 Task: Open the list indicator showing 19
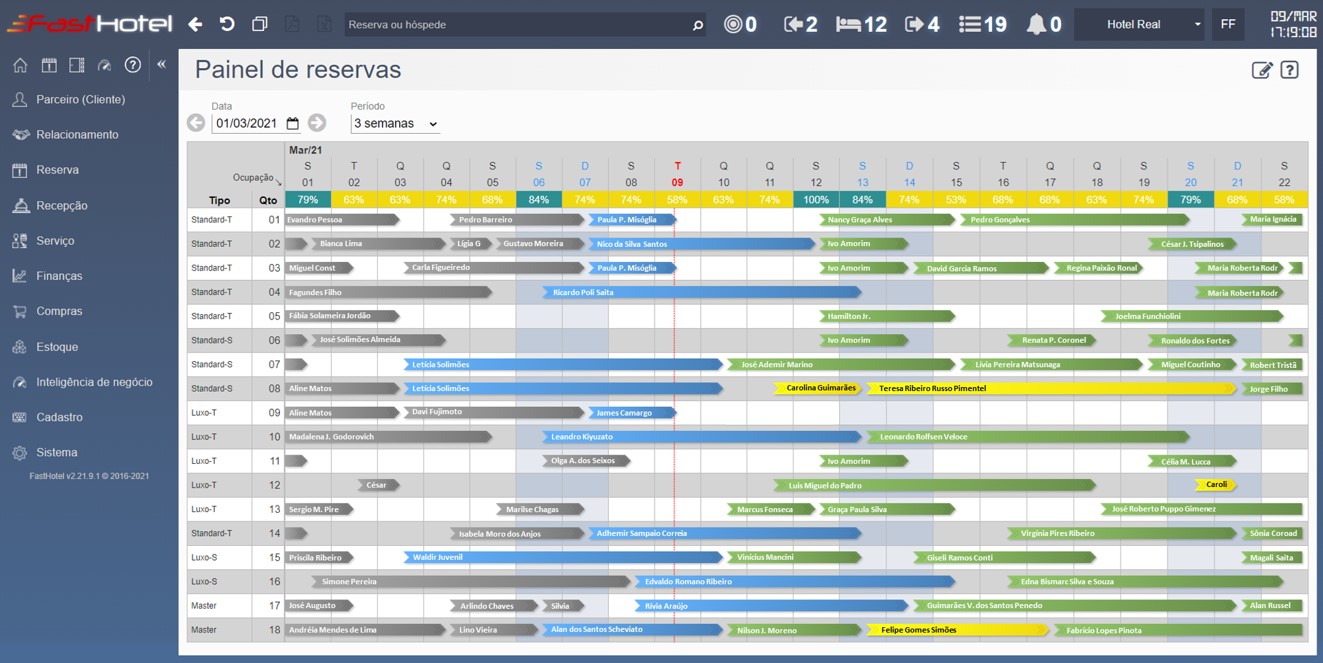[x=982, y=24]
